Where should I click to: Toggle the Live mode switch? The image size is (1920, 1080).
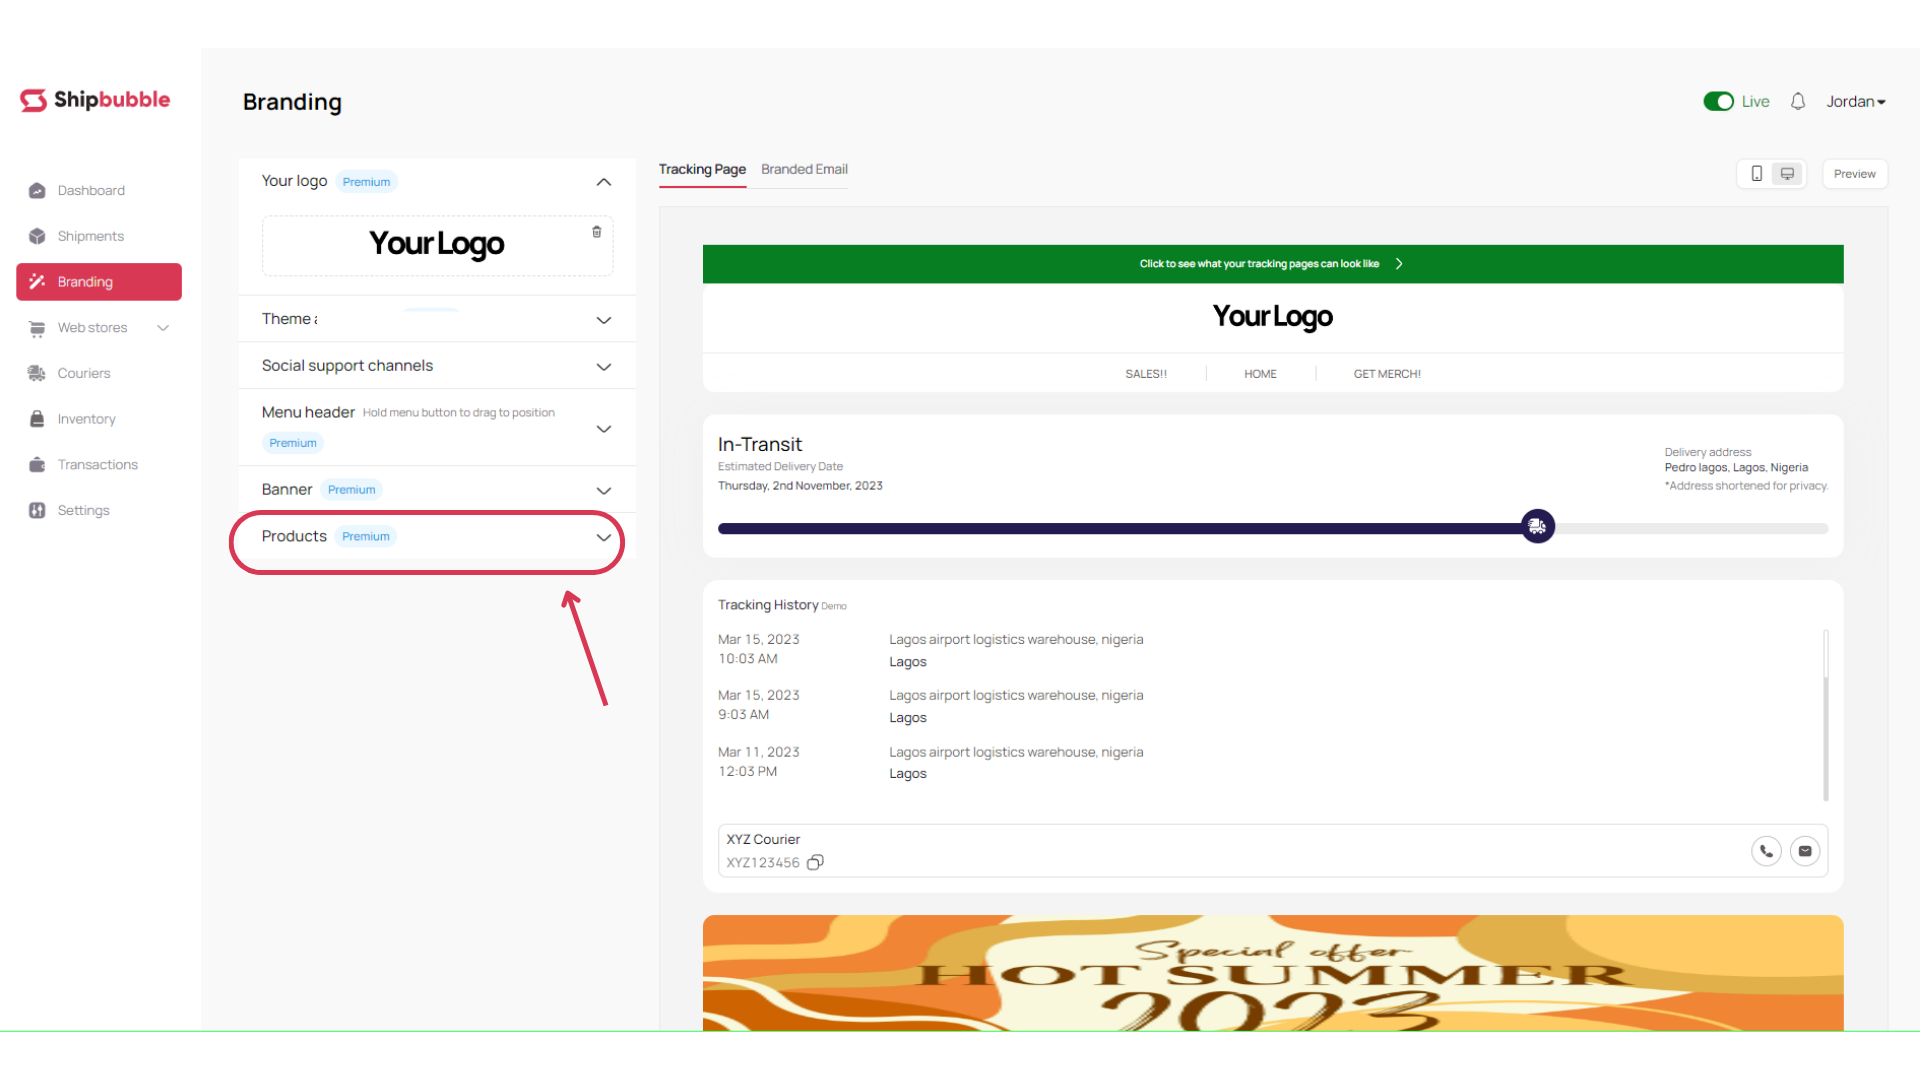[x=1718, y=101]
